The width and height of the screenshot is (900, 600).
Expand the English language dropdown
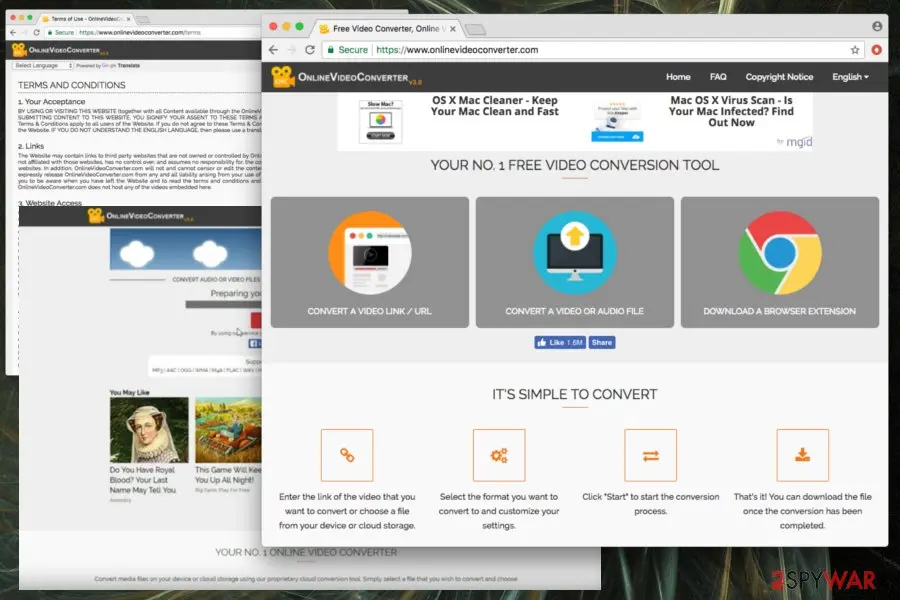(x=850, y=77)
